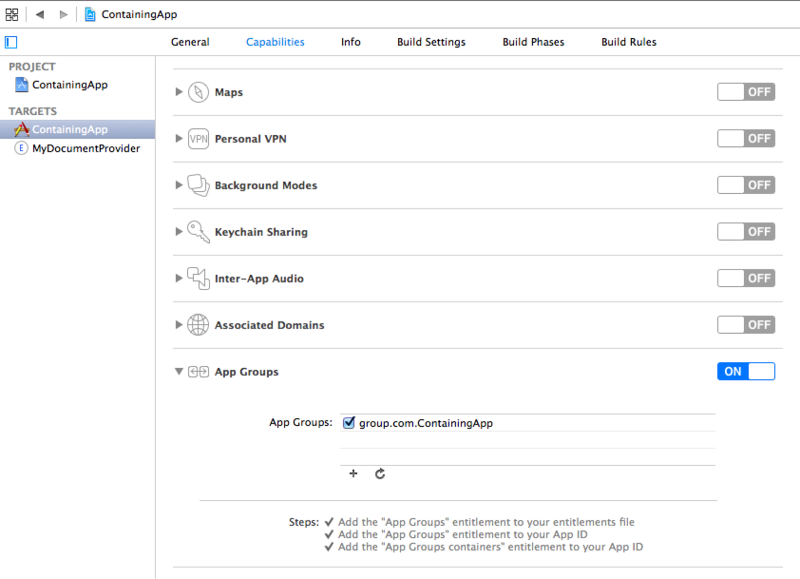800x579 pixels.
Task: Turn on the Inter-App Audio switch
Action: click(x=746, y=278)
